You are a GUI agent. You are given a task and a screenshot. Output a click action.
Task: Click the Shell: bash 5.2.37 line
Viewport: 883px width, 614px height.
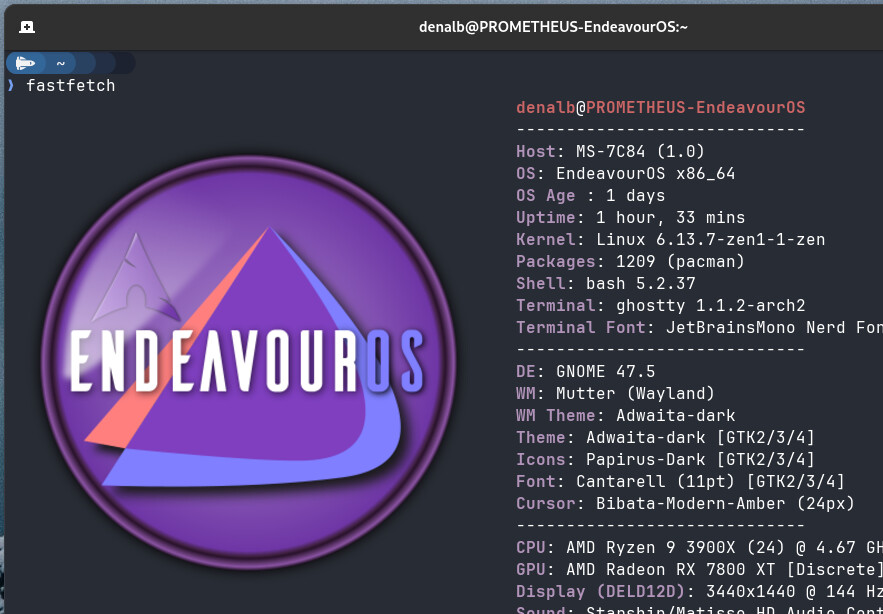606,283
